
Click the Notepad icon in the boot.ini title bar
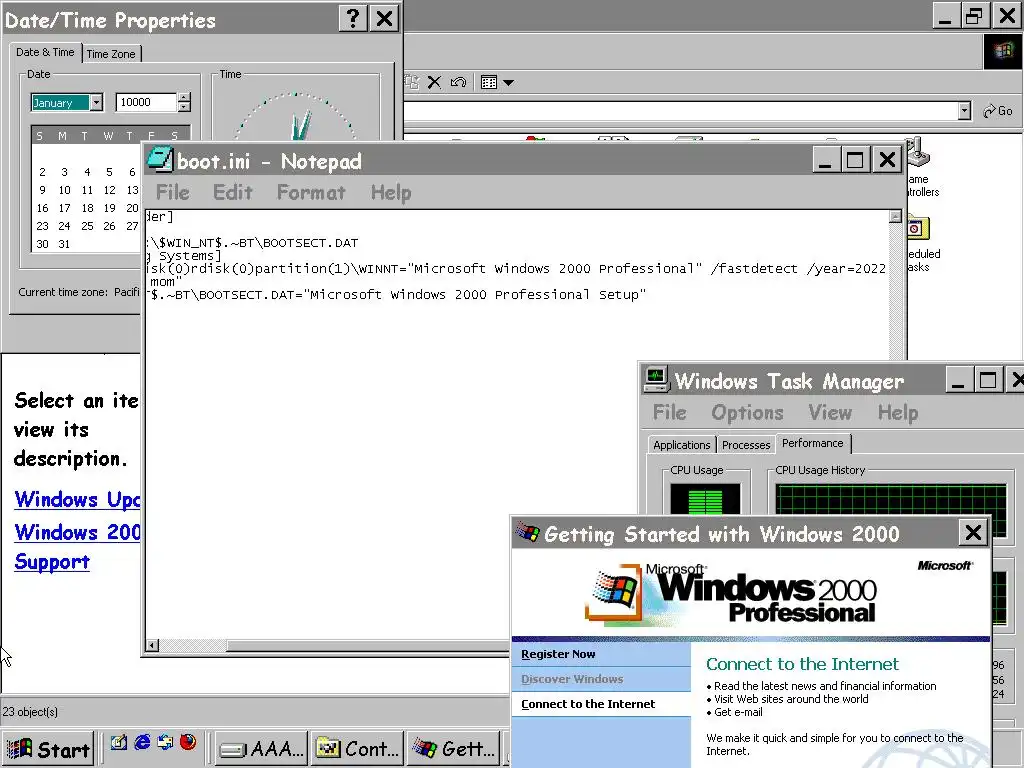pyautogui.click(x=159, y=160)
